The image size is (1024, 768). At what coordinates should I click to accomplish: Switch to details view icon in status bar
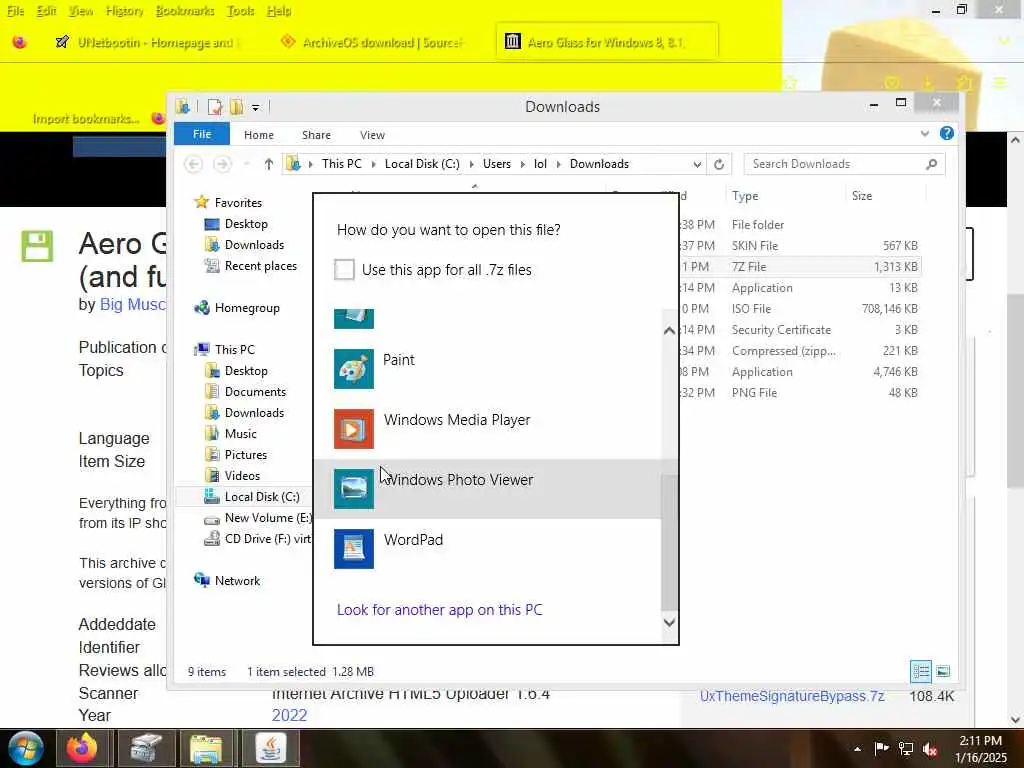tap(920, 671)
